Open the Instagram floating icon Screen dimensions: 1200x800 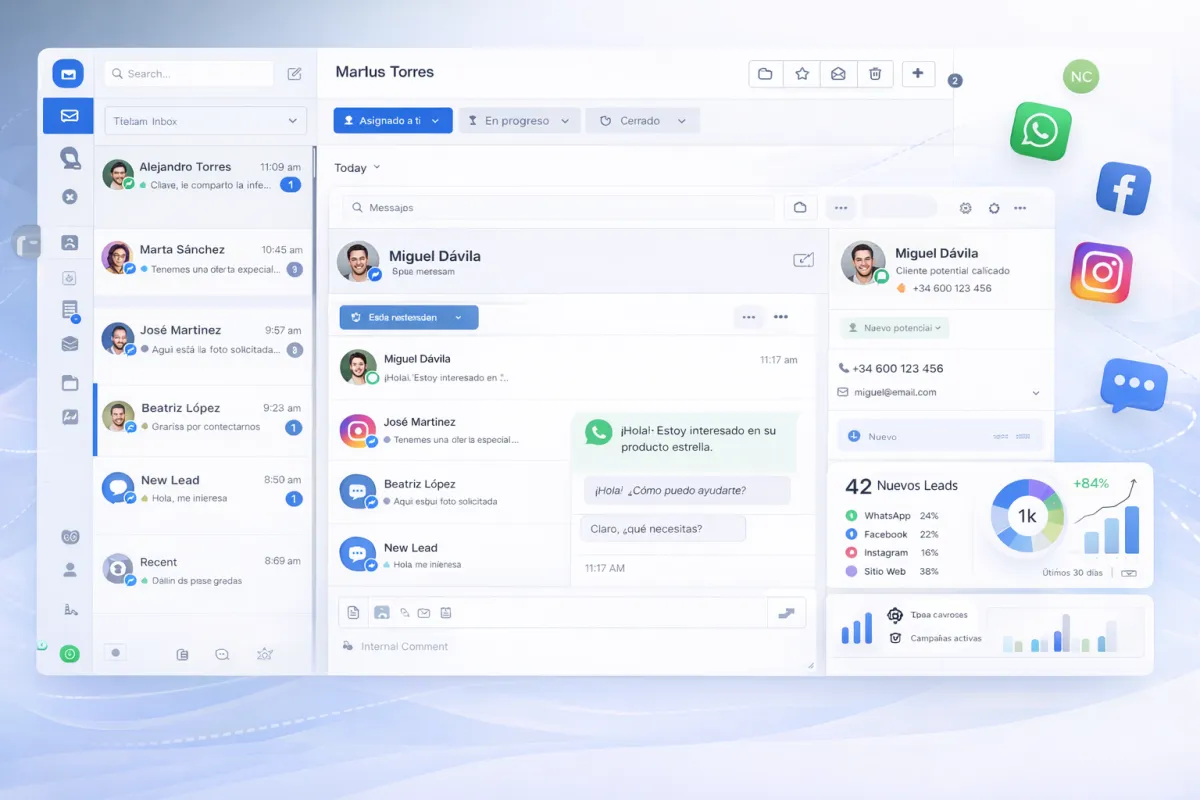[1101, 271]
